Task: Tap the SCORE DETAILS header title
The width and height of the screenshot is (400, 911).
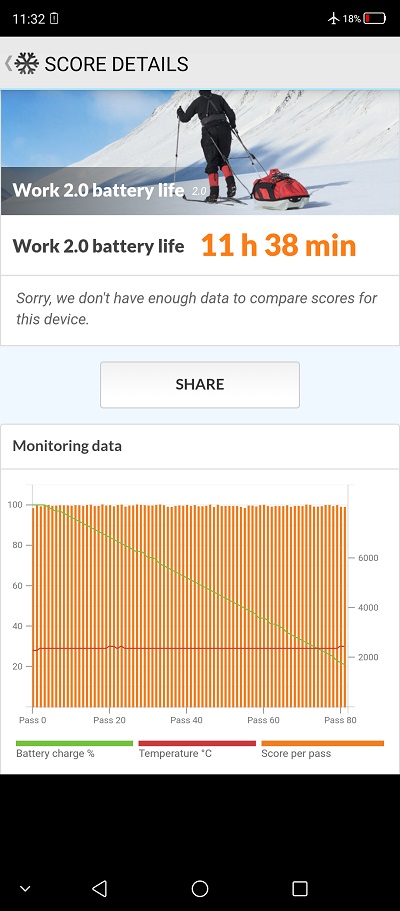Action: pyautogui.click(x=116, y=64)
